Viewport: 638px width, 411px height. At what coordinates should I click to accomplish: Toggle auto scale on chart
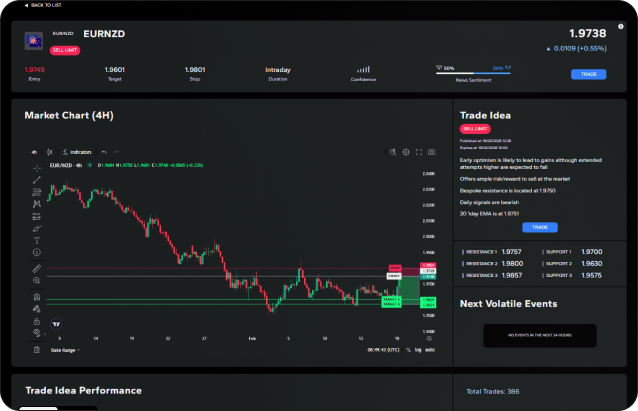[430, 350]
